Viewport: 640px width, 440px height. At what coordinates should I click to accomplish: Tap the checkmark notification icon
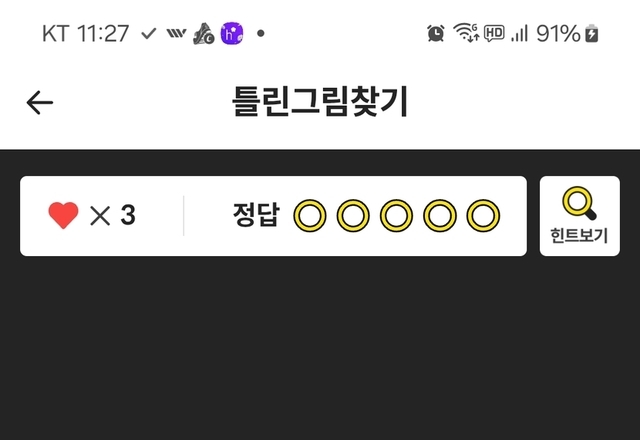tap(149, 33)
